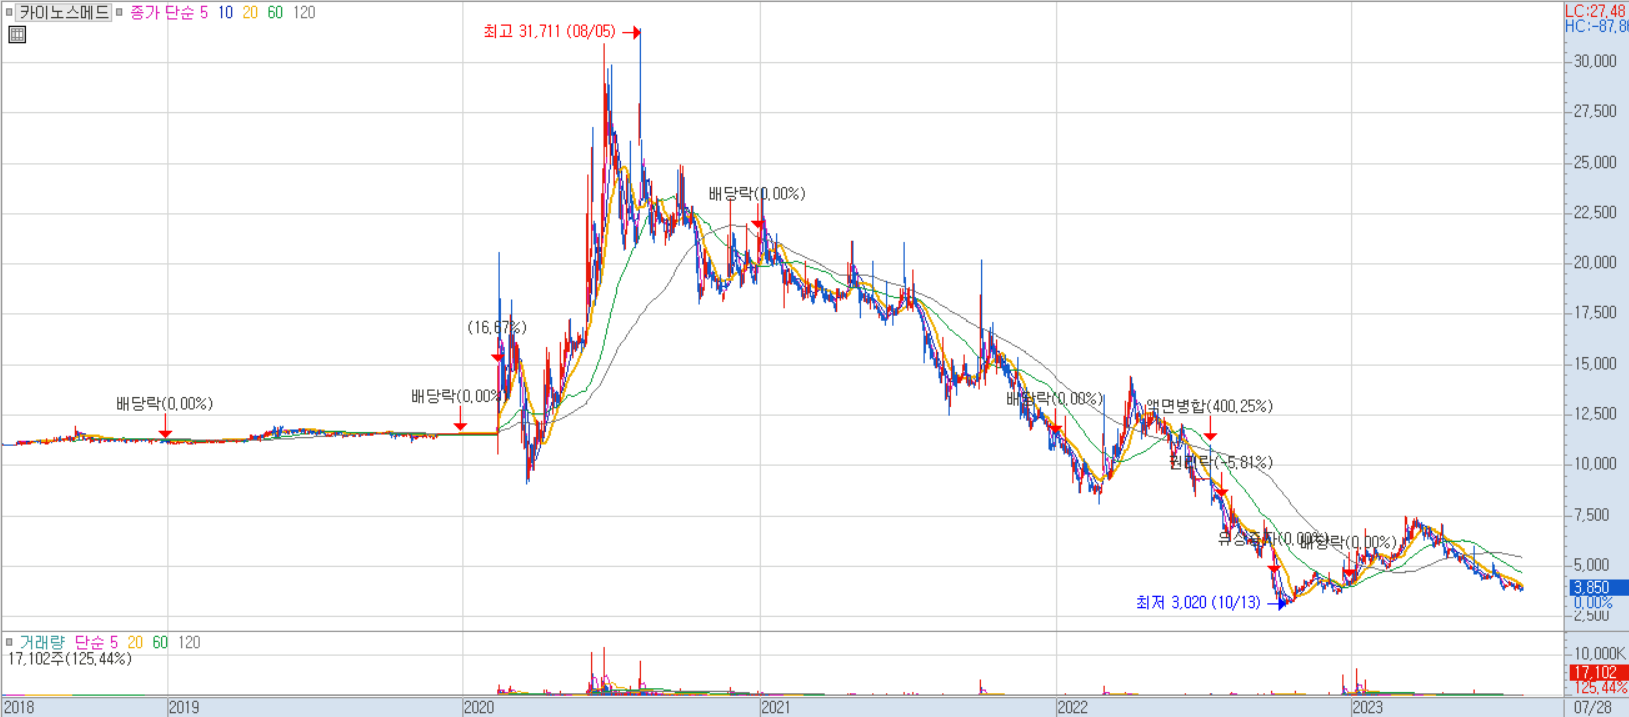Open the data table grid icon
Image resolution: width=1629 pixels, height=717 pixels.
click(17, 35)
